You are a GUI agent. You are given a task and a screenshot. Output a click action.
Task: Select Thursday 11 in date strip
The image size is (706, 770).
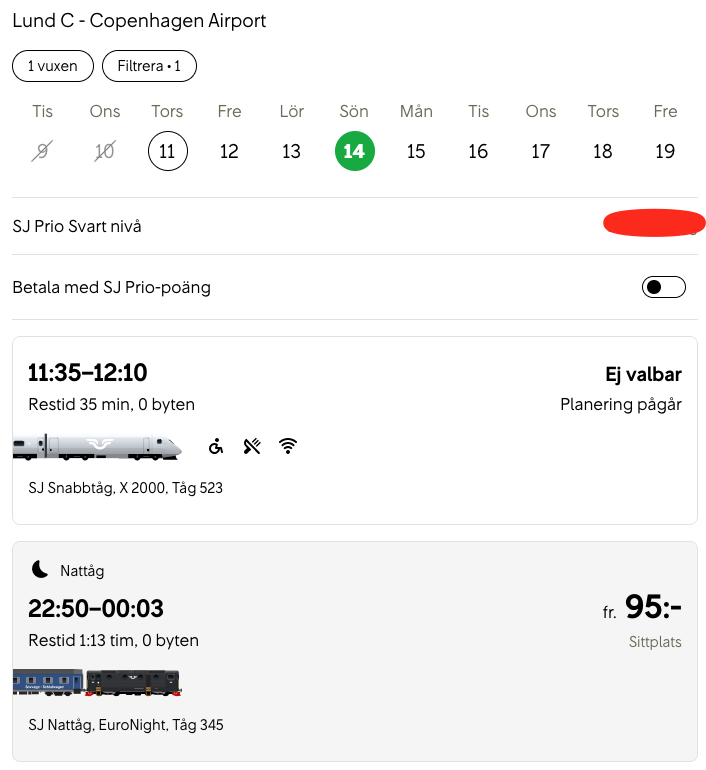167,152
